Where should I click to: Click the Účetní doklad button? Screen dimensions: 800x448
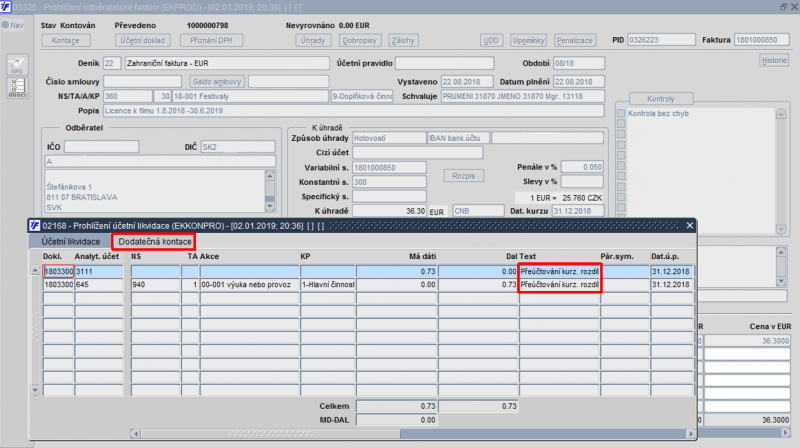[x=142, y=40]
